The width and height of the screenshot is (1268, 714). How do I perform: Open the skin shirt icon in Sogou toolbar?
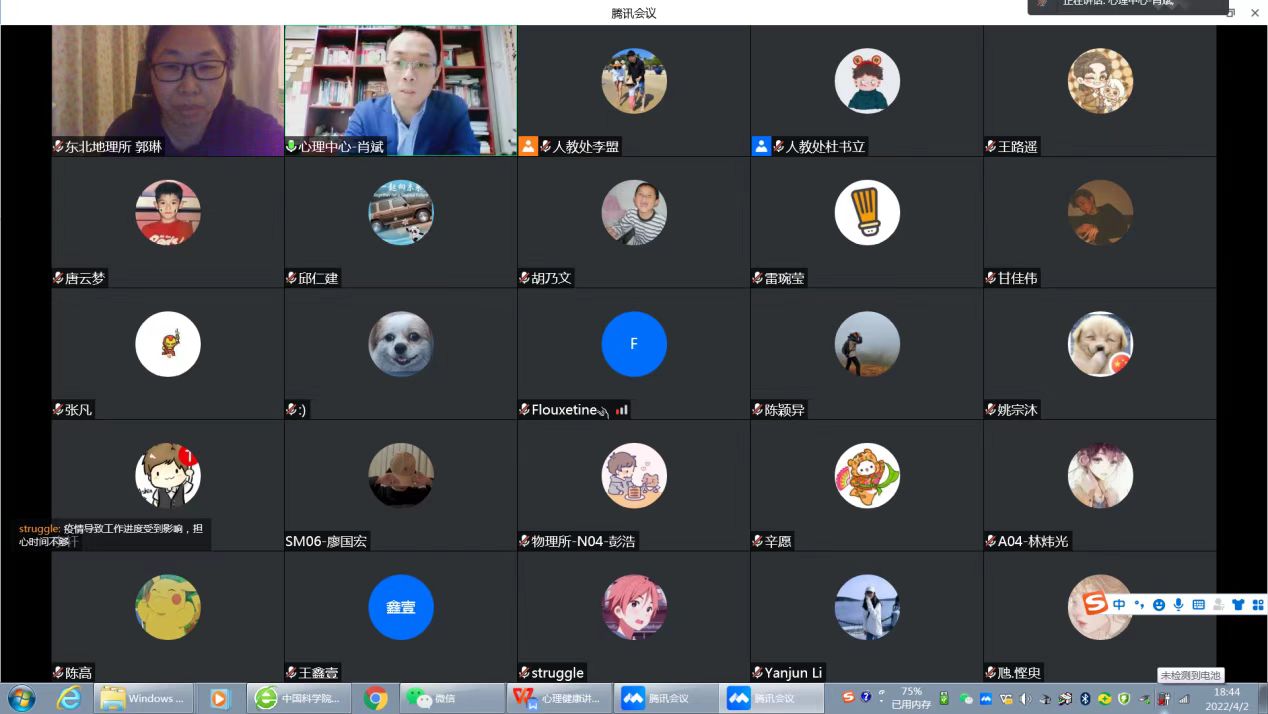click(x=1238, y=605)
